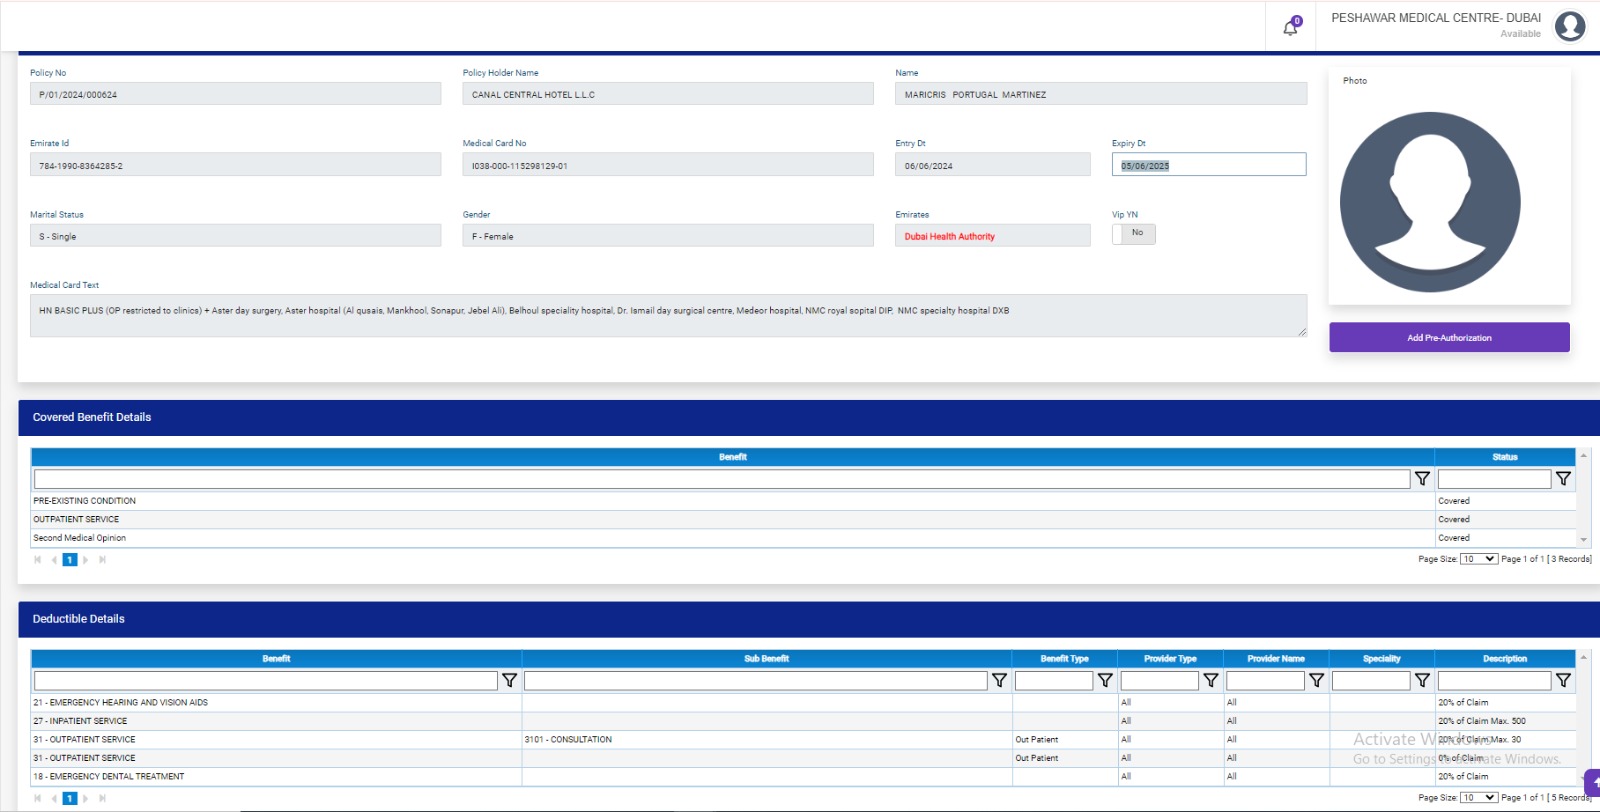Open filter for Deductible Benefit column

(x=509, y=681)
